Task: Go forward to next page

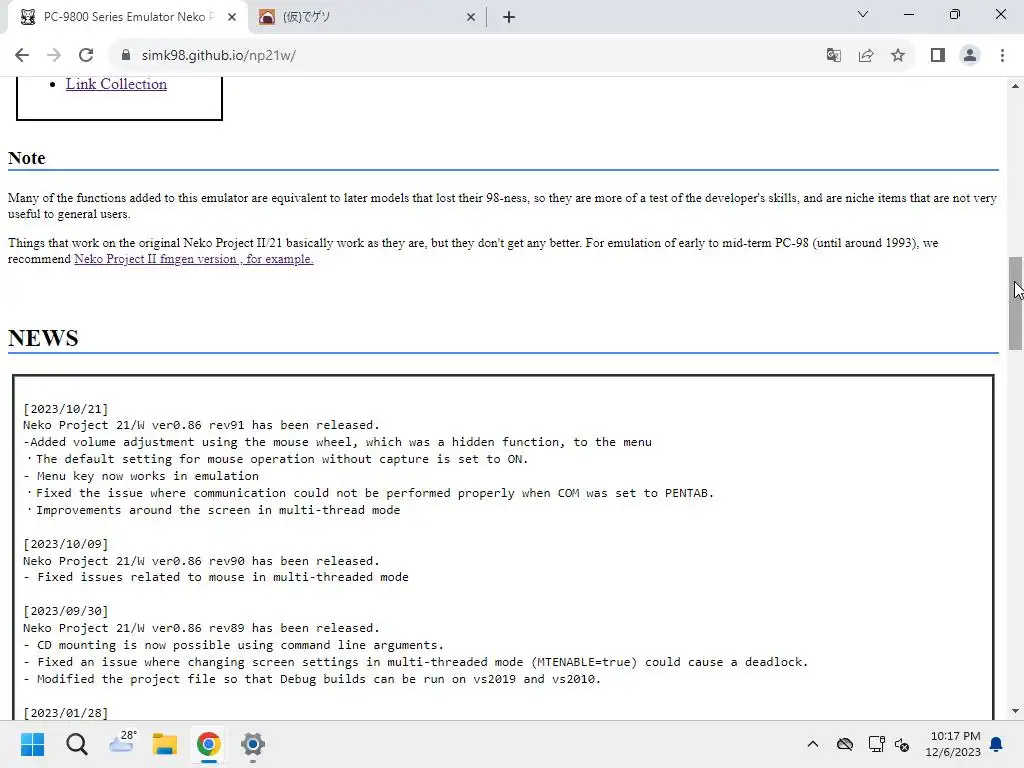Action: tap(54, 55)
